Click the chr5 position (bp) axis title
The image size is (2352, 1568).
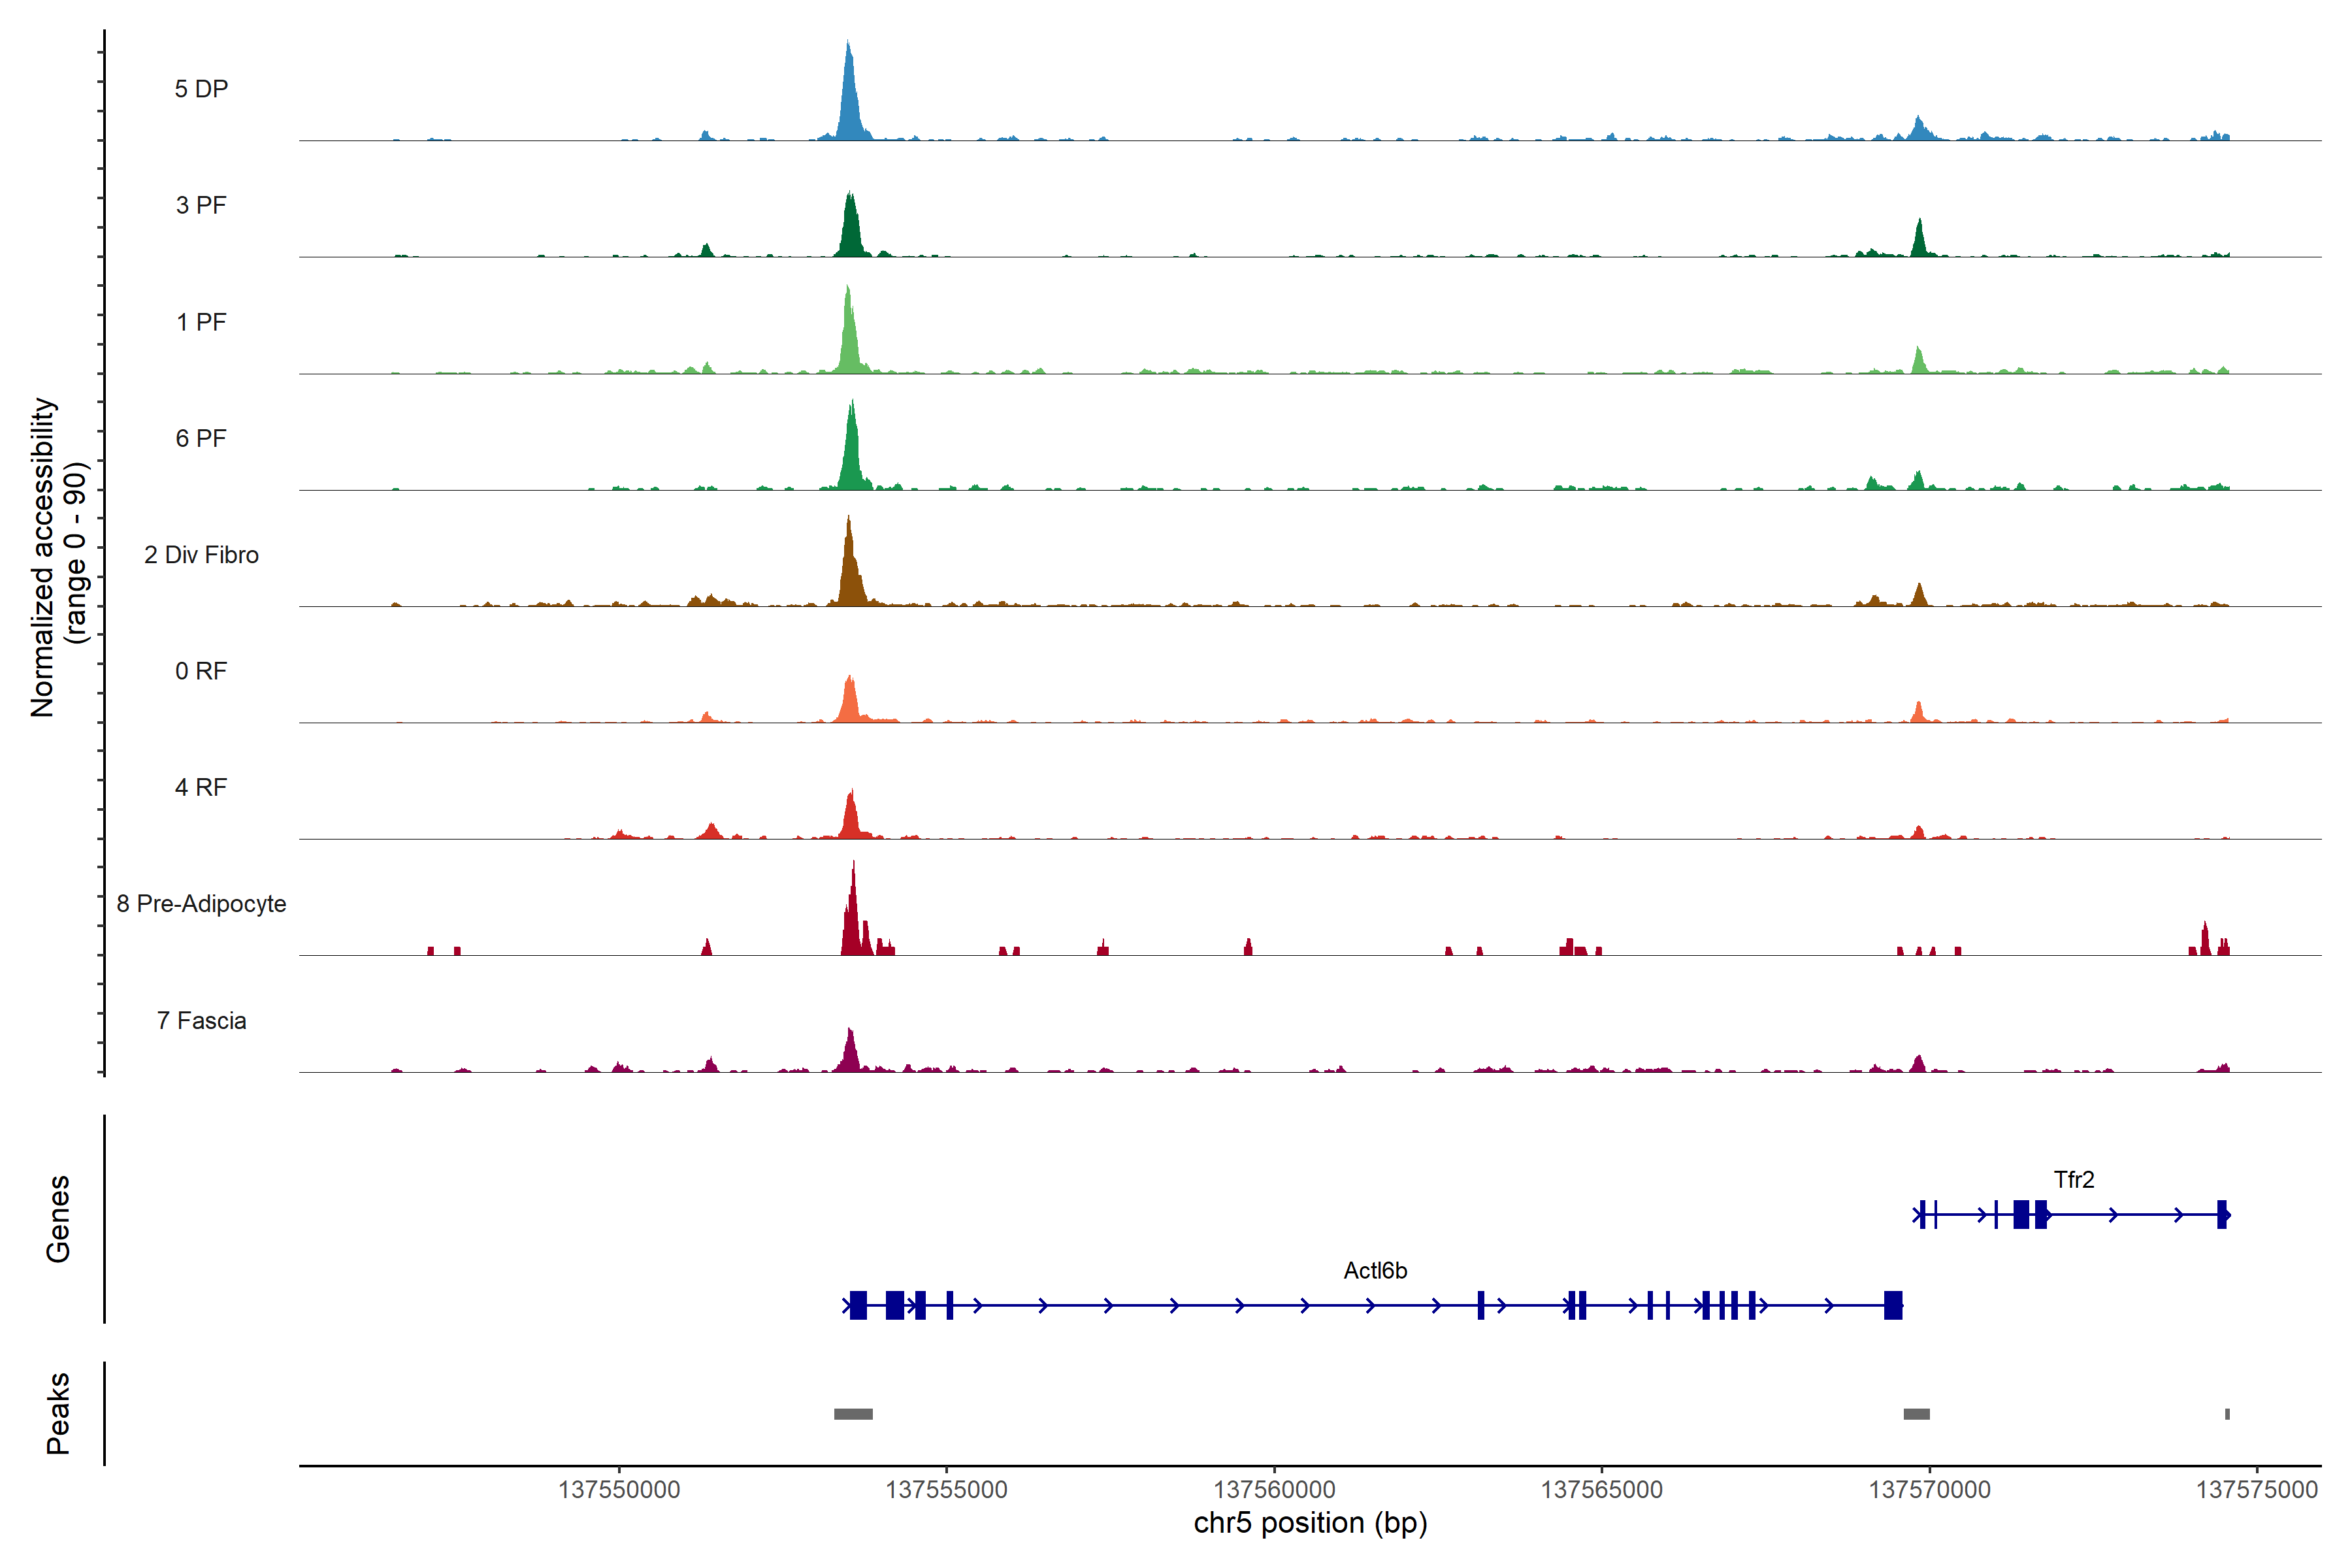(x=1310, y=1523)
